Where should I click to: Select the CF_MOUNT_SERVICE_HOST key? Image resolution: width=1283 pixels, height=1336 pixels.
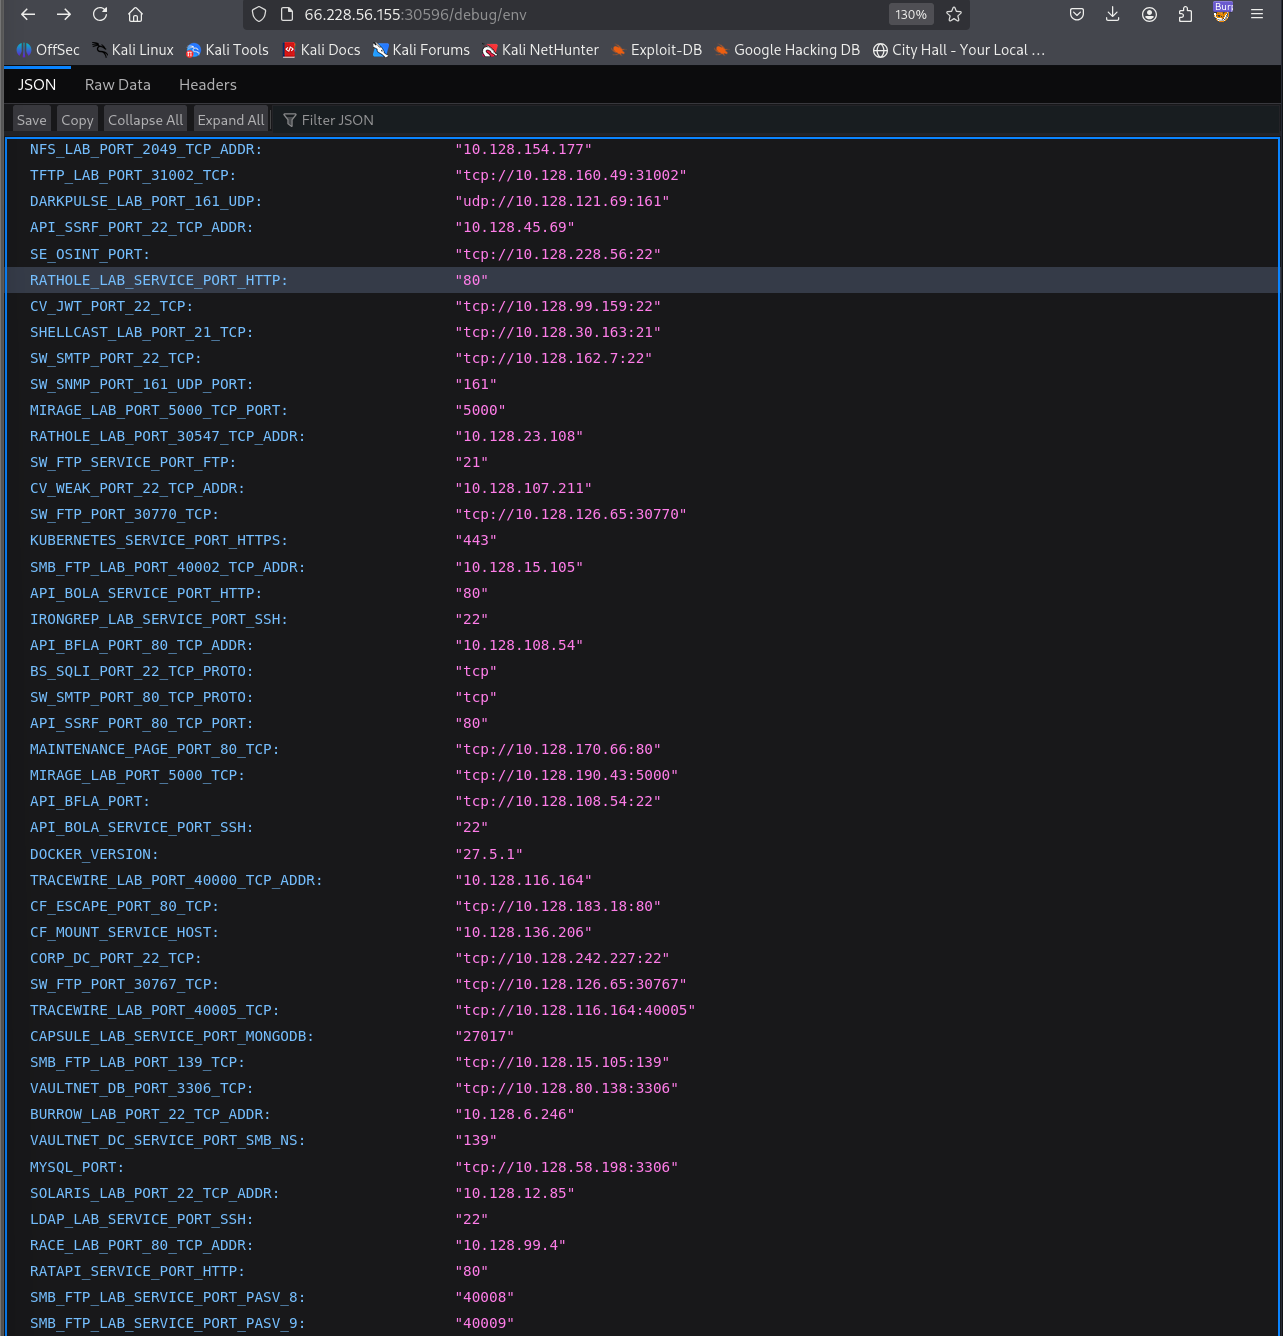point(124,932)
